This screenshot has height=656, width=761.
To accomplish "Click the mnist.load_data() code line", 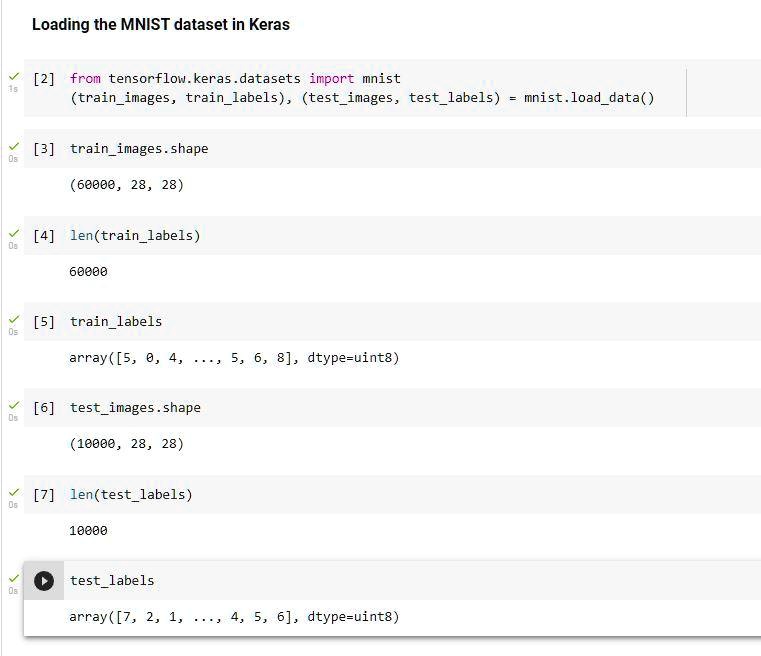I will 362,98.
